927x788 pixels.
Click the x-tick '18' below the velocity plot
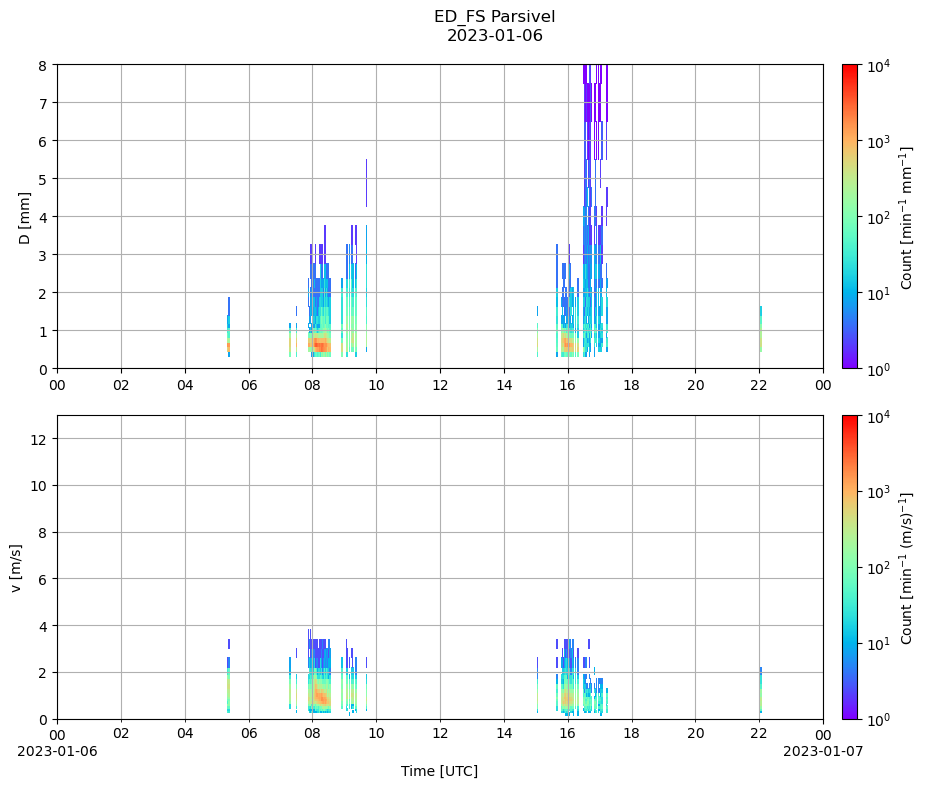point(631,733)
